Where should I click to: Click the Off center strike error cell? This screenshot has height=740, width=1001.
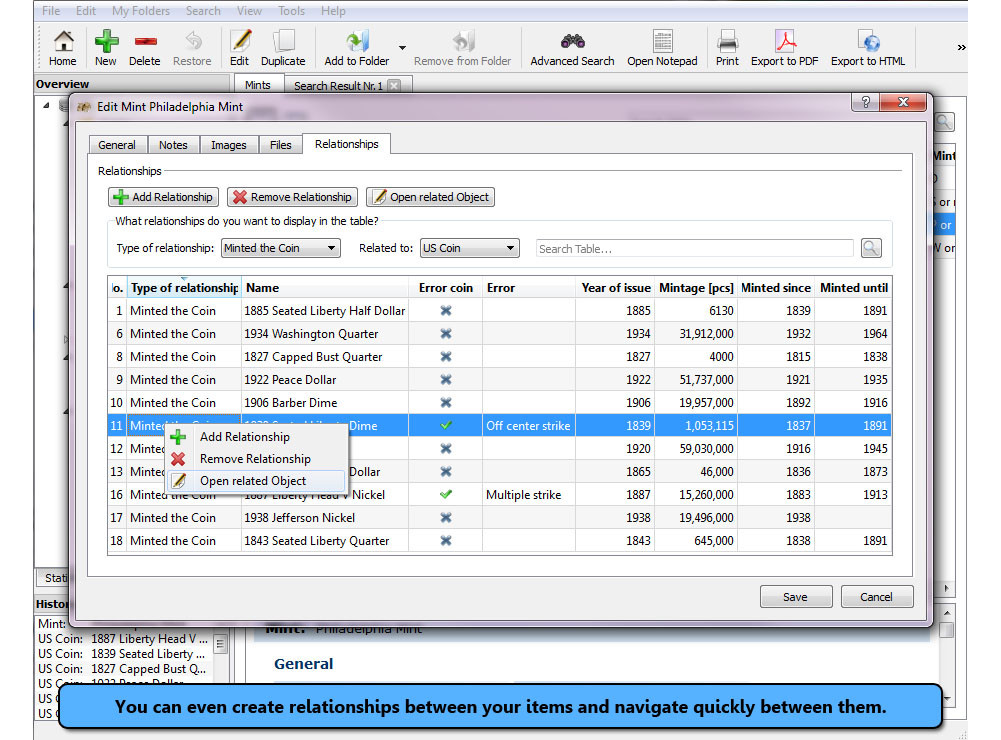(x=528, y=426)
